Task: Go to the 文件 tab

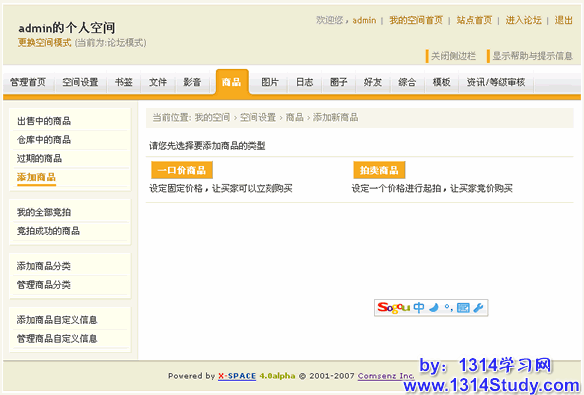Action: (x=158, y=82)
